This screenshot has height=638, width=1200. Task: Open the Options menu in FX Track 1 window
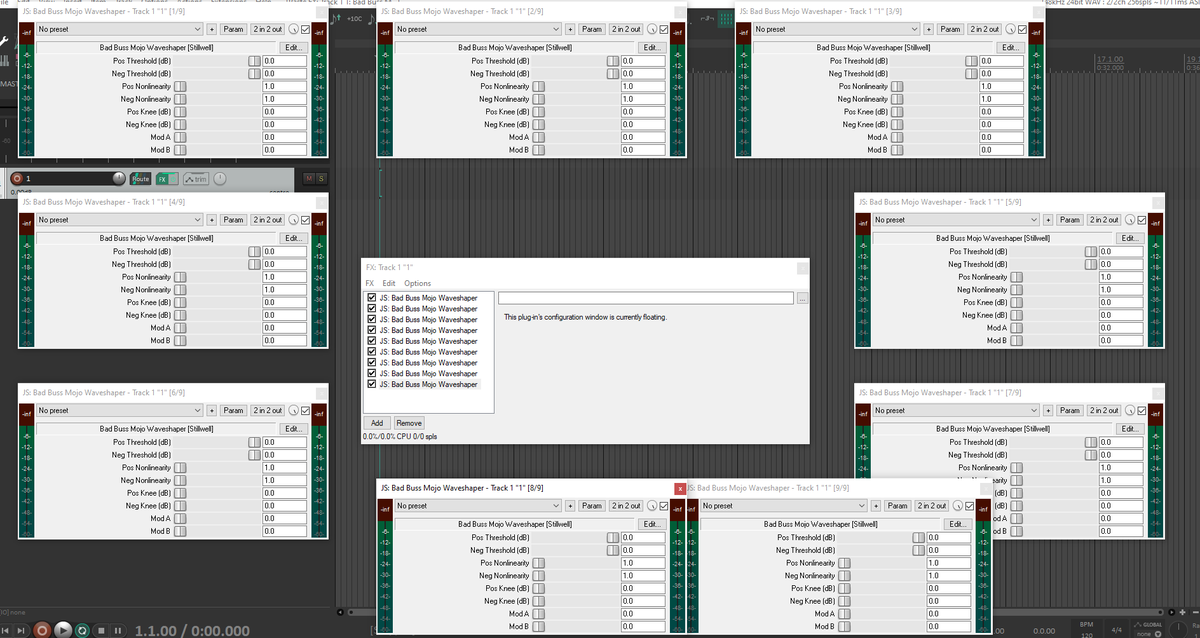(418, 283)
